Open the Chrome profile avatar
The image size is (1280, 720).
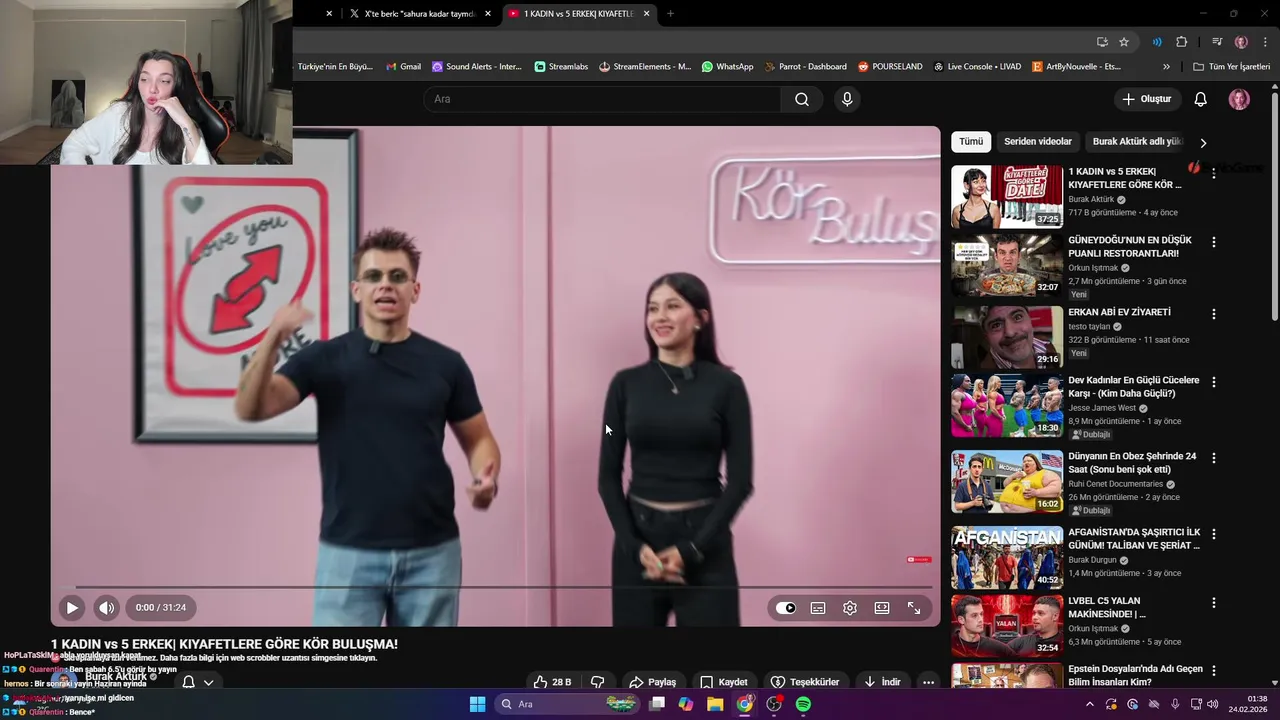pos(1241,42)
